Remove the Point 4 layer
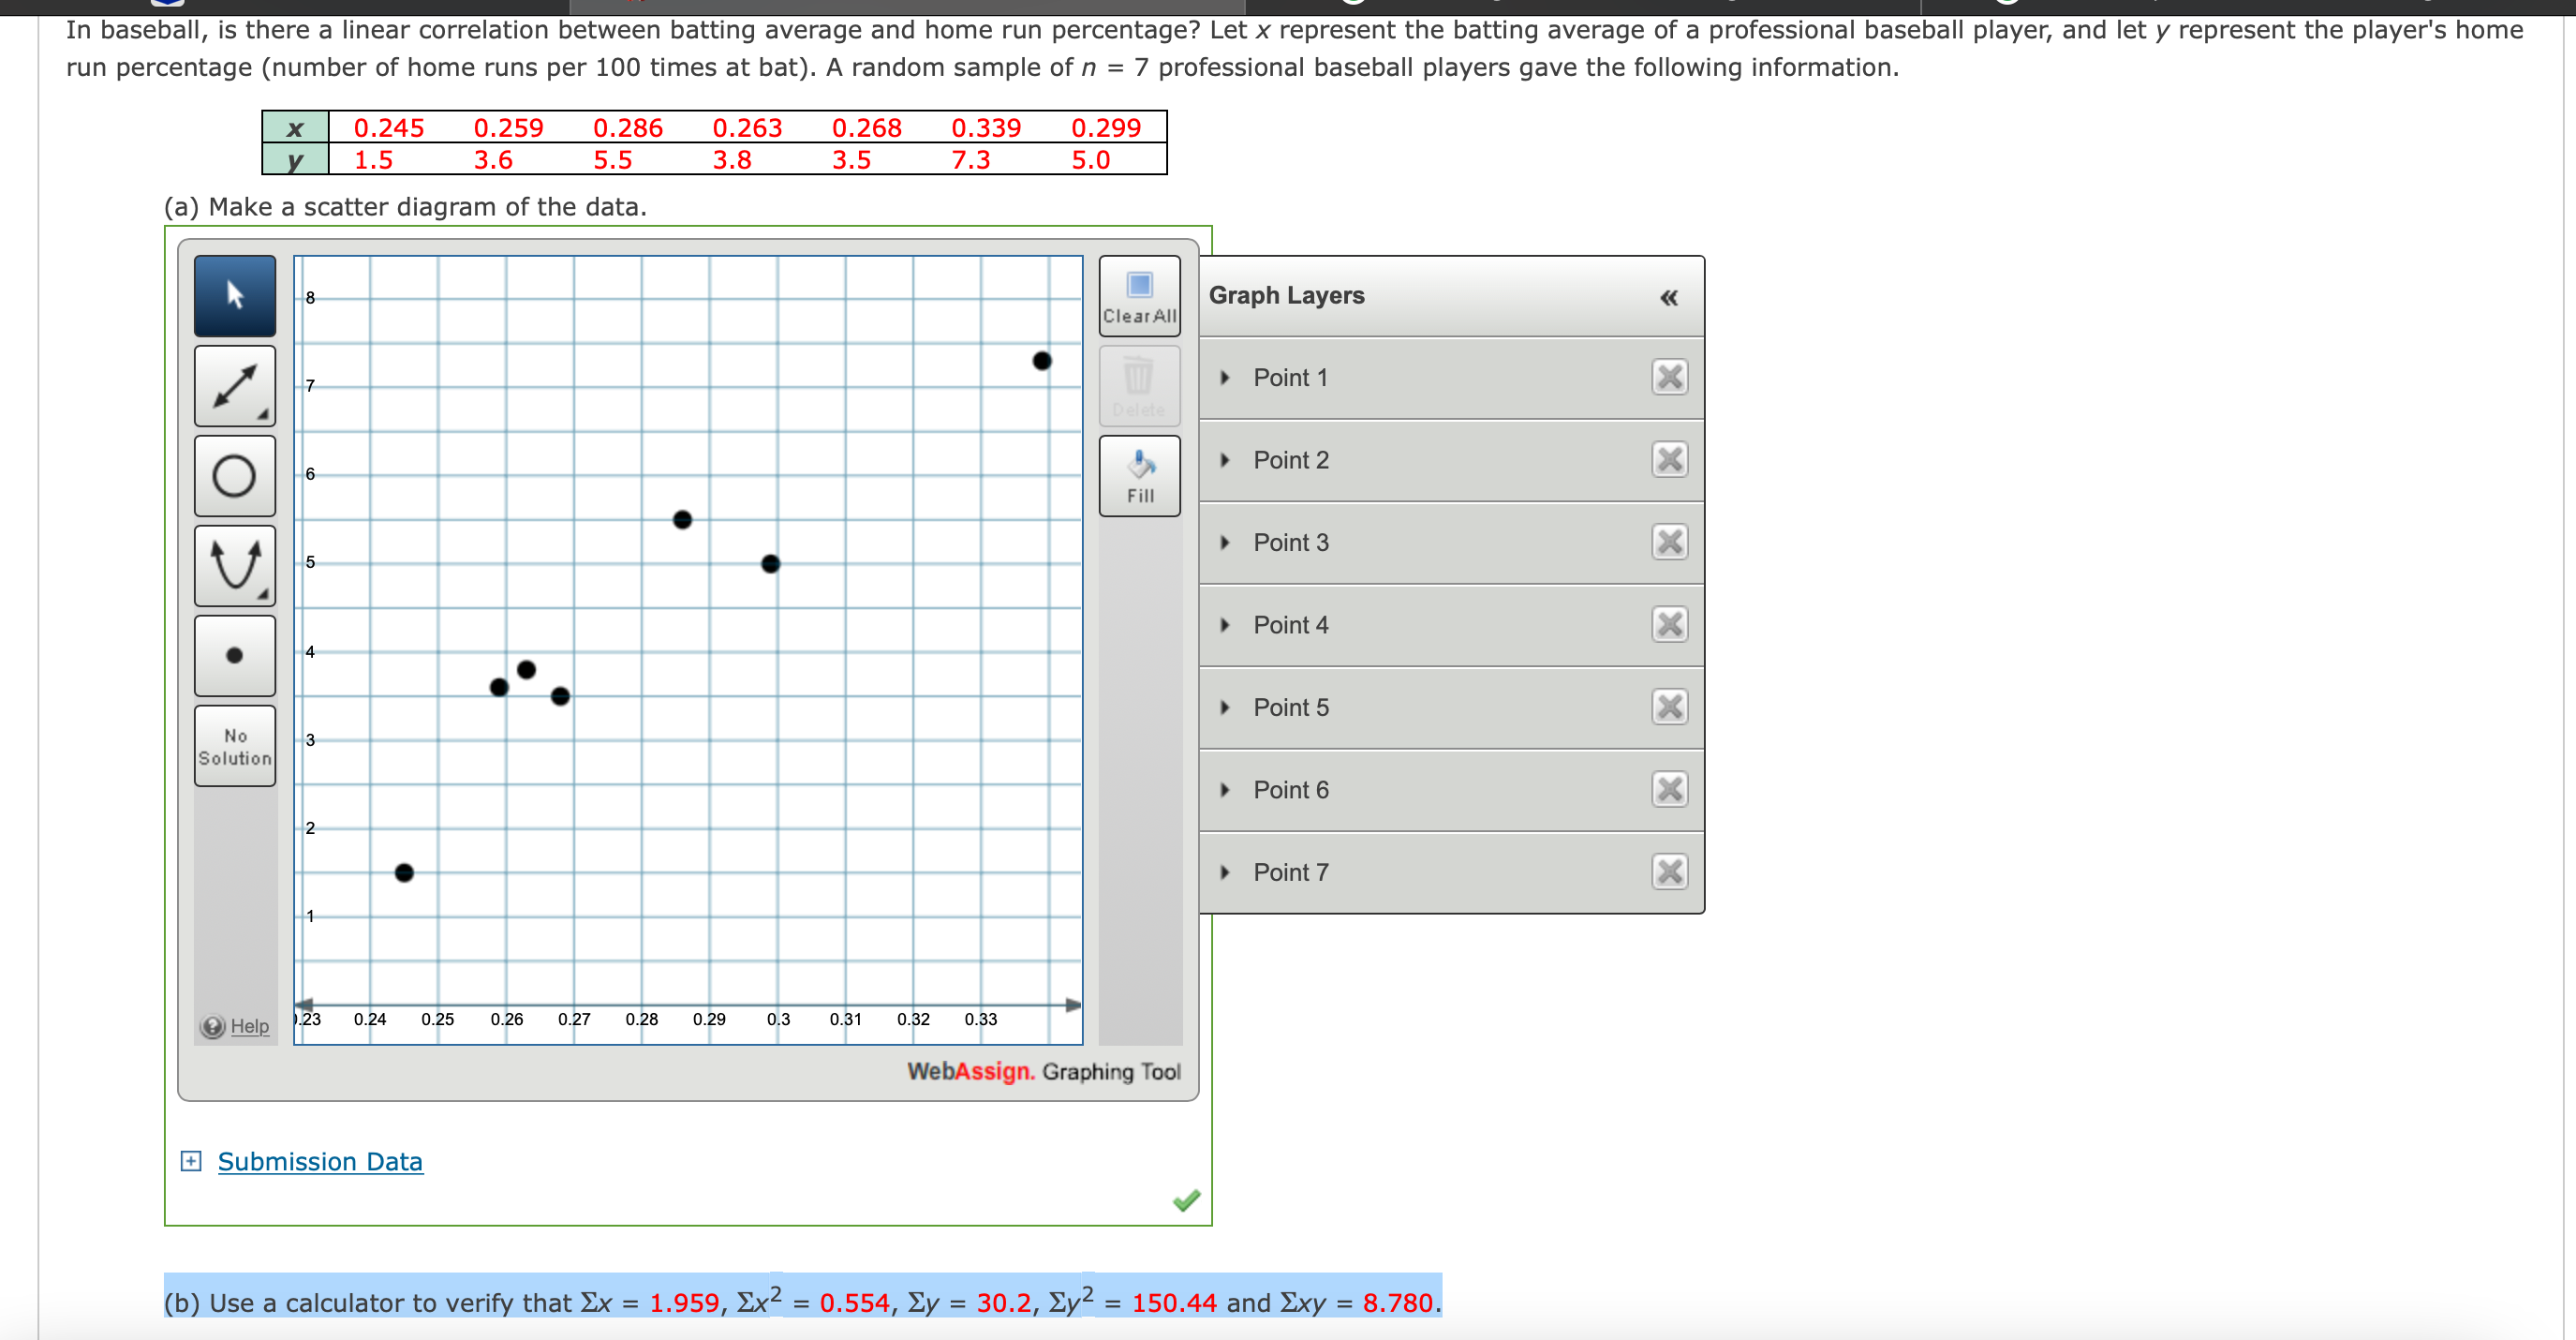Screen dimensions: 2576x1340 click(x=1669, y=625)
